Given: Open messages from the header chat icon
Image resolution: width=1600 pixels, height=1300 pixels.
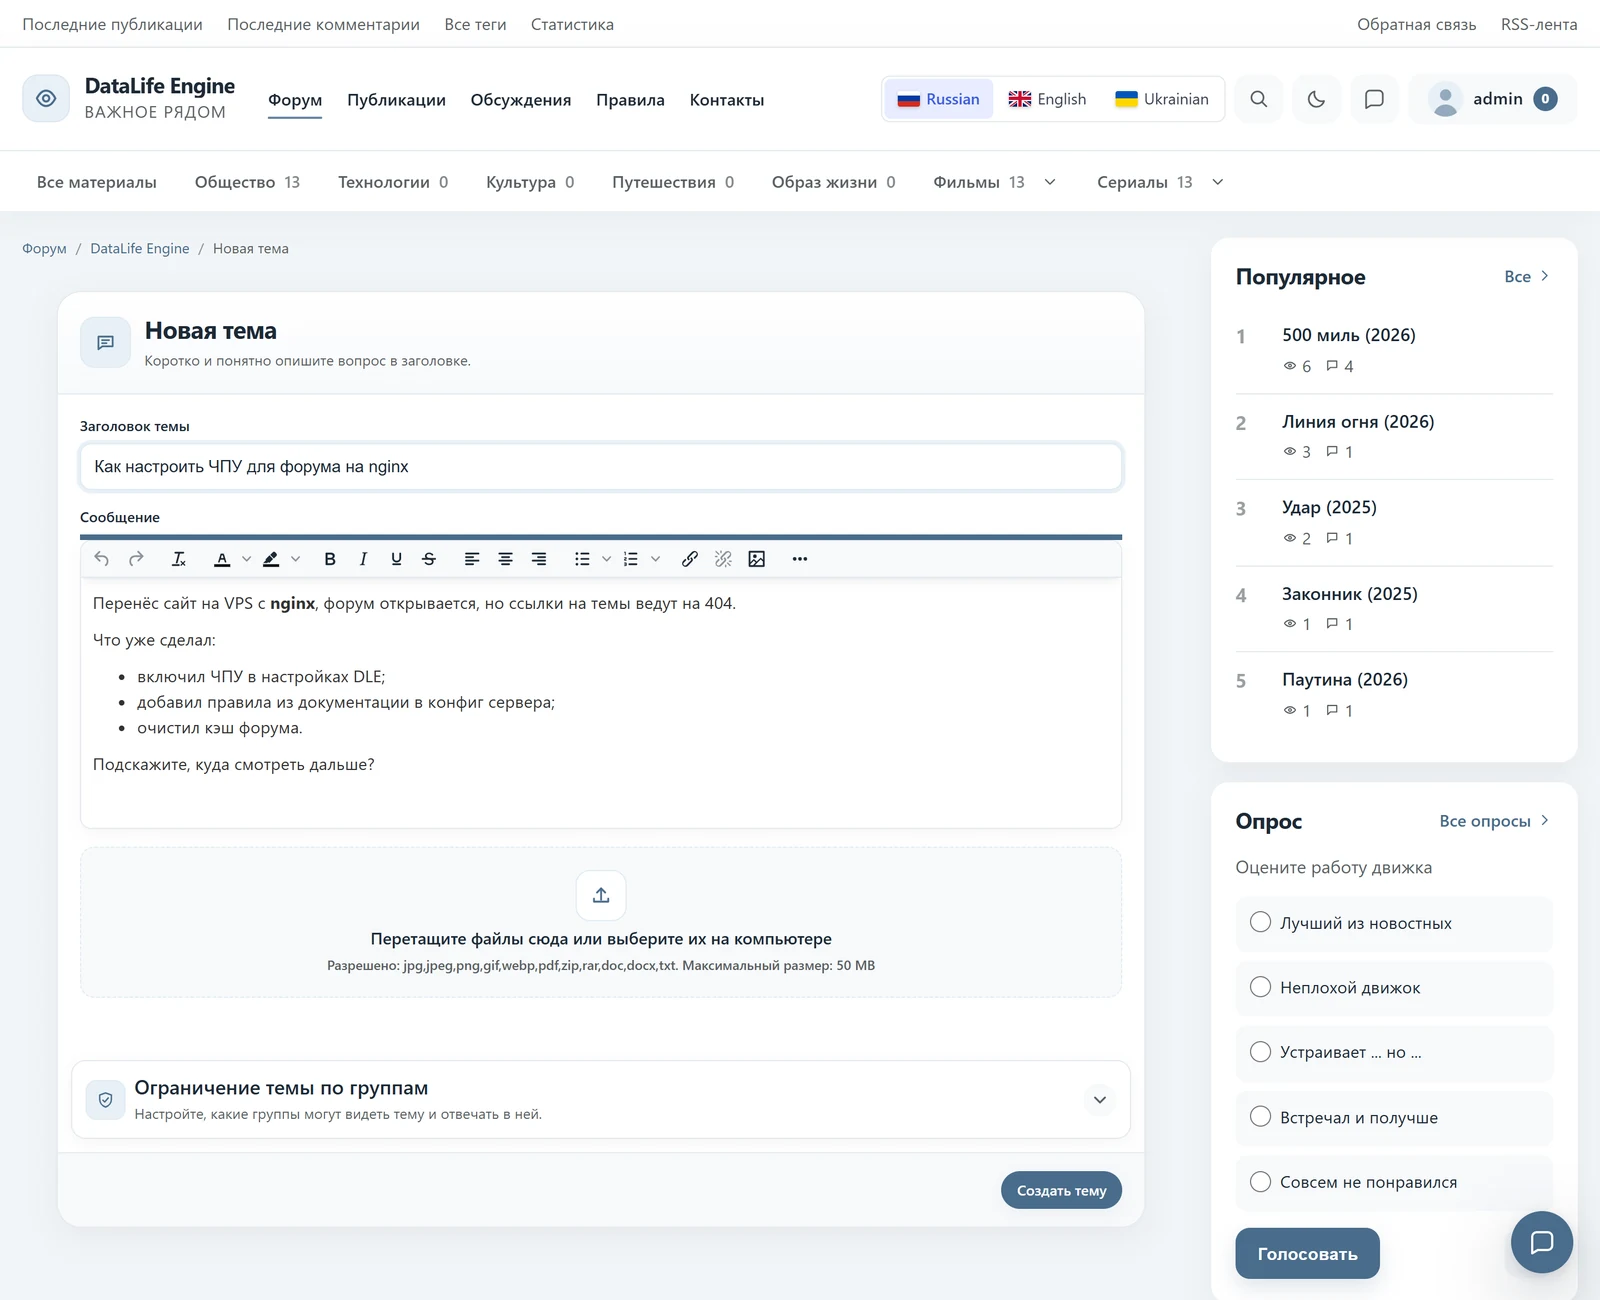Looking at the screenshot, I should point(1374,99).
